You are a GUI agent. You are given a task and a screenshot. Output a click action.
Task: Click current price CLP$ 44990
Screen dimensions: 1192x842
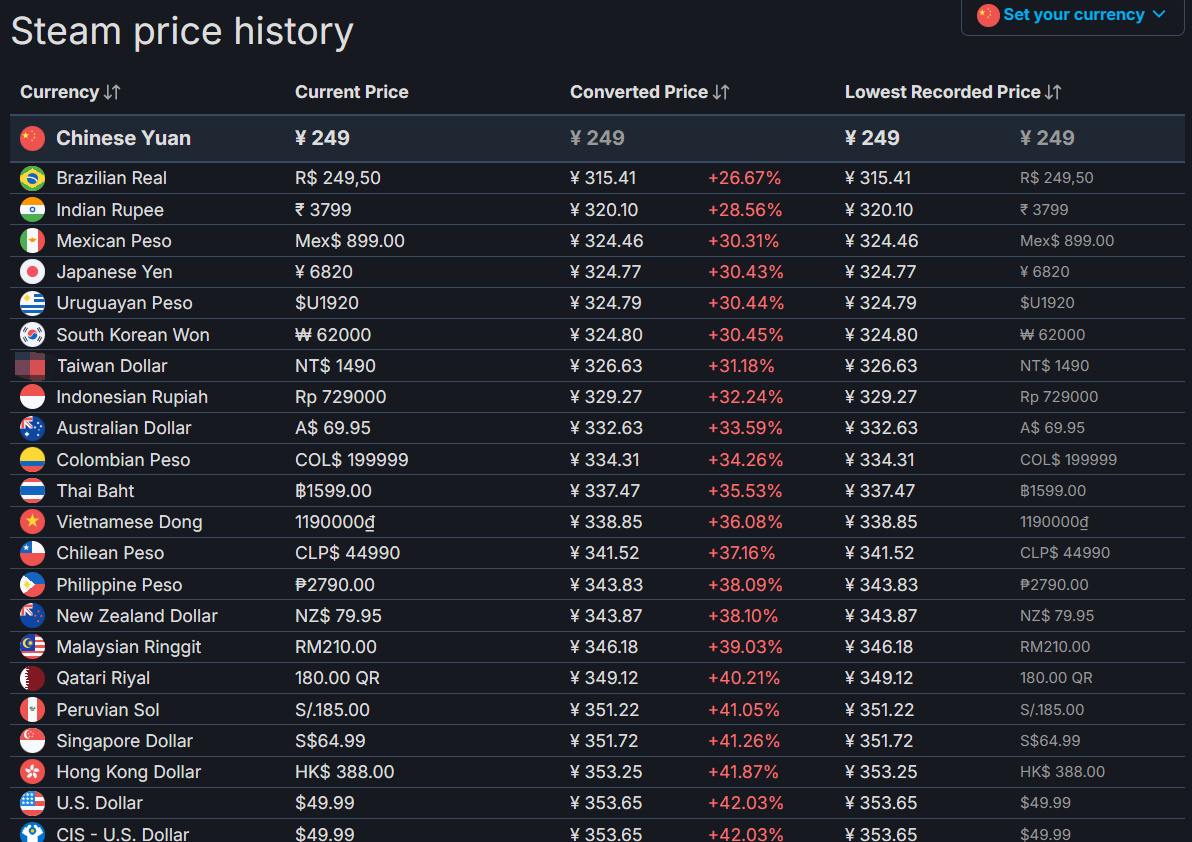[347, 553]
